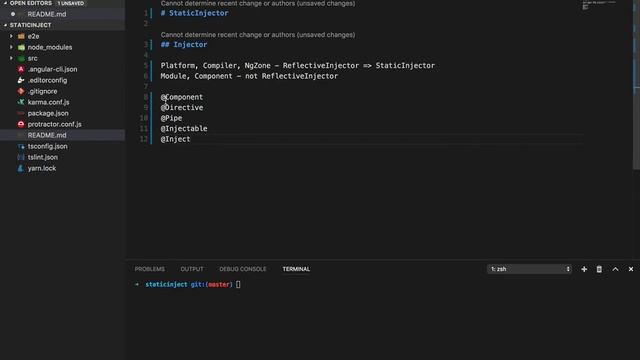Collapse the STATICINJECT section
640x360 pixels.
coord(5,25)
